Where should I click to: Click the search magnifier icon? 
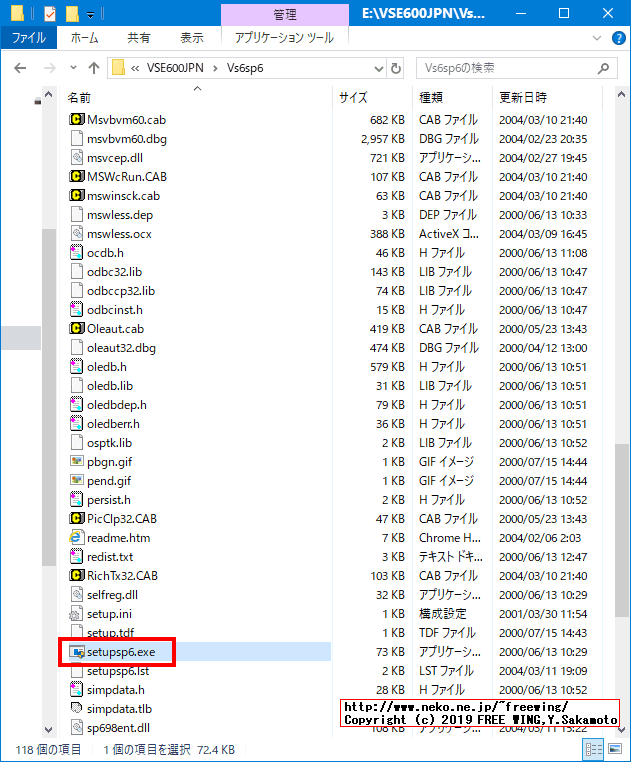pyautogui.click(x=603, y=68)
